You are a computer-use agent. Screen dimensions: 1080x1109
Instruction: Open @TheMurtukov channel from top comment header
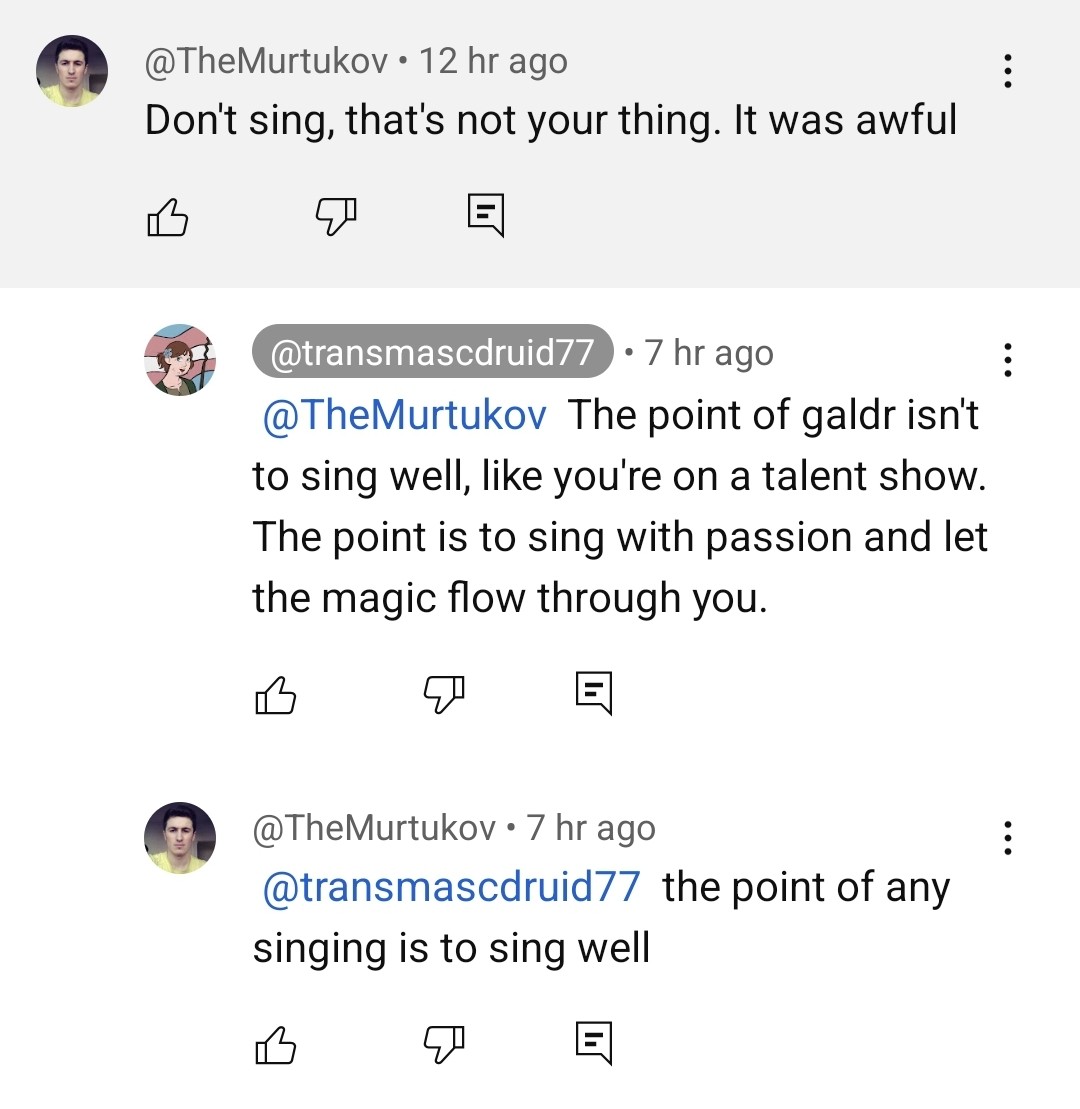(x=266, y=62)
